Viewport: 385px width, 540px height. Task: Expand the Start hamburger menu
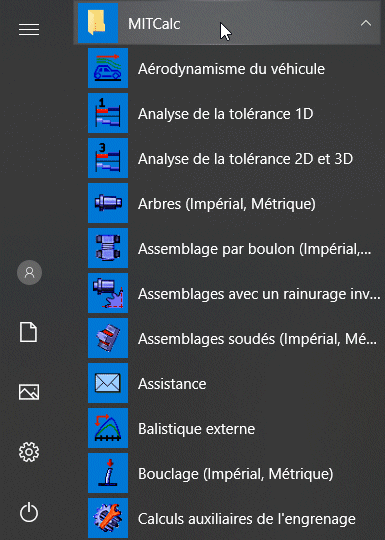(x=29, y=30)
